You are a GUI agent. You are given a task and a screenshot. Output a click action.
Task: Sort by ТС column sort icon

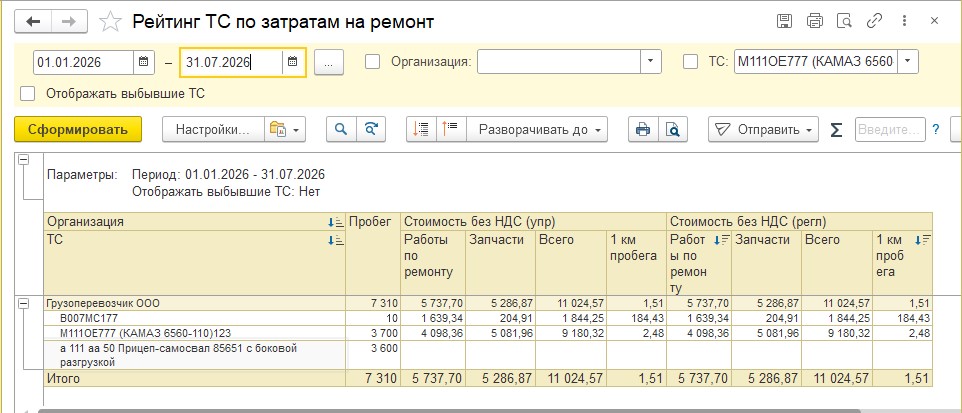click(336, 241)
